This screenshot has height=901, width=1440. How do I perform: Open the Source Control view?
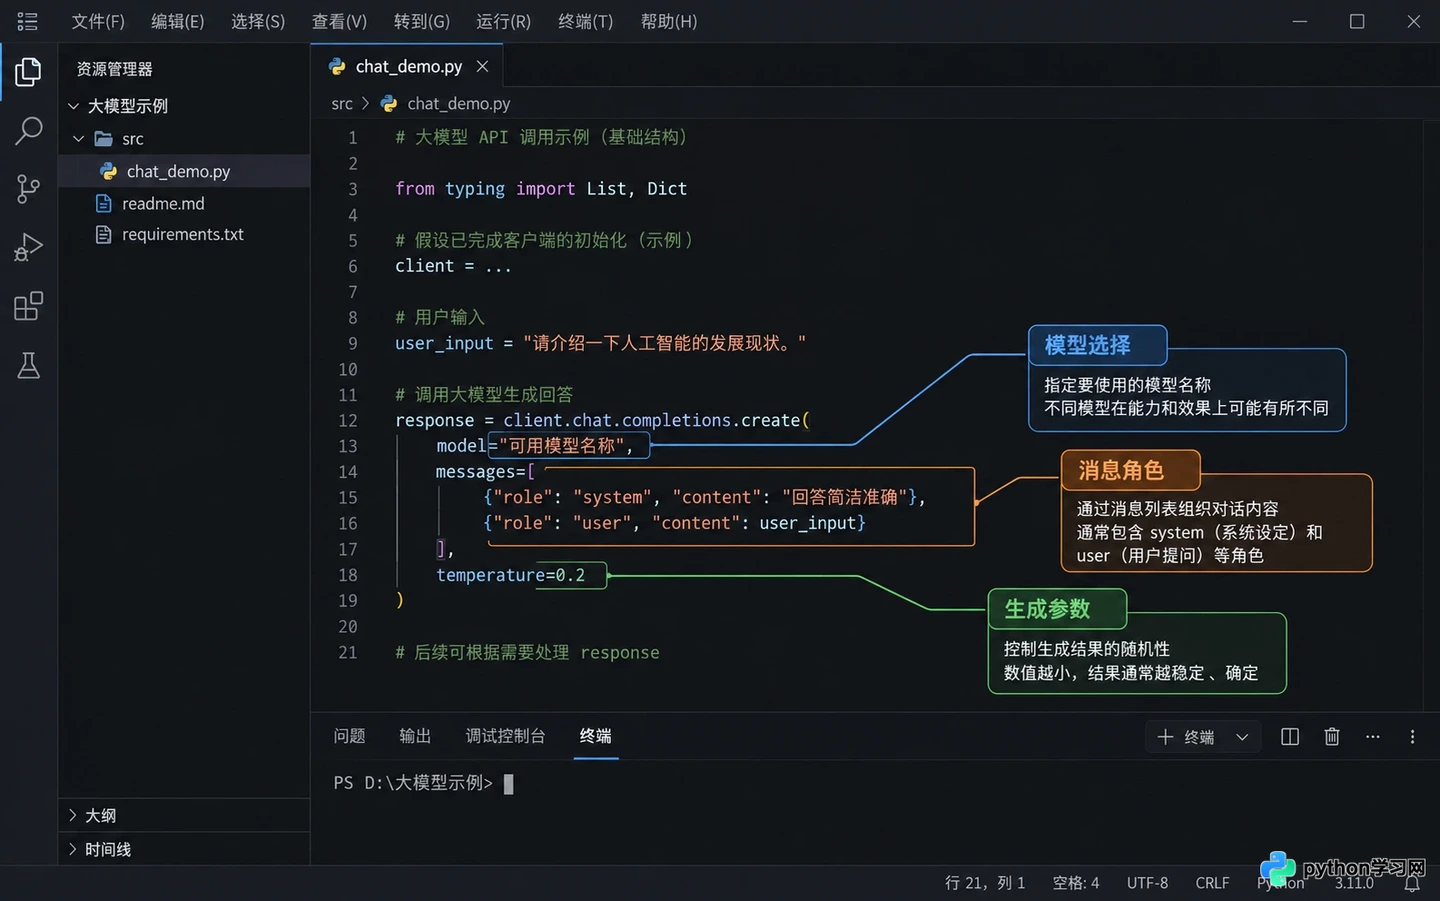28,188
